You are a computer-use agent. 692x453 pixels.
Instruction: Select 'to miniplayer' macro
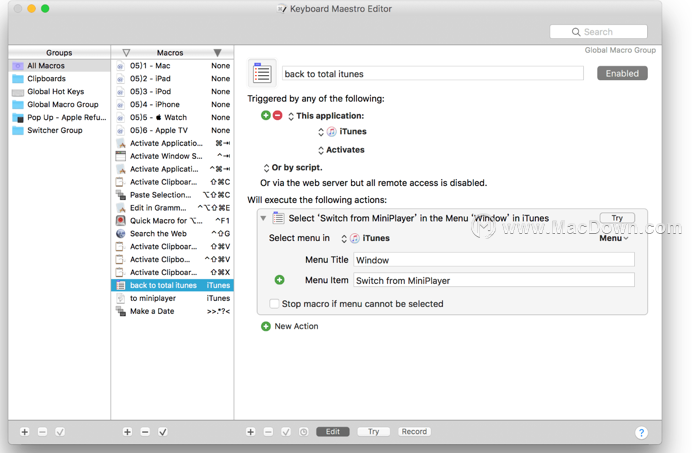[173, 298]
